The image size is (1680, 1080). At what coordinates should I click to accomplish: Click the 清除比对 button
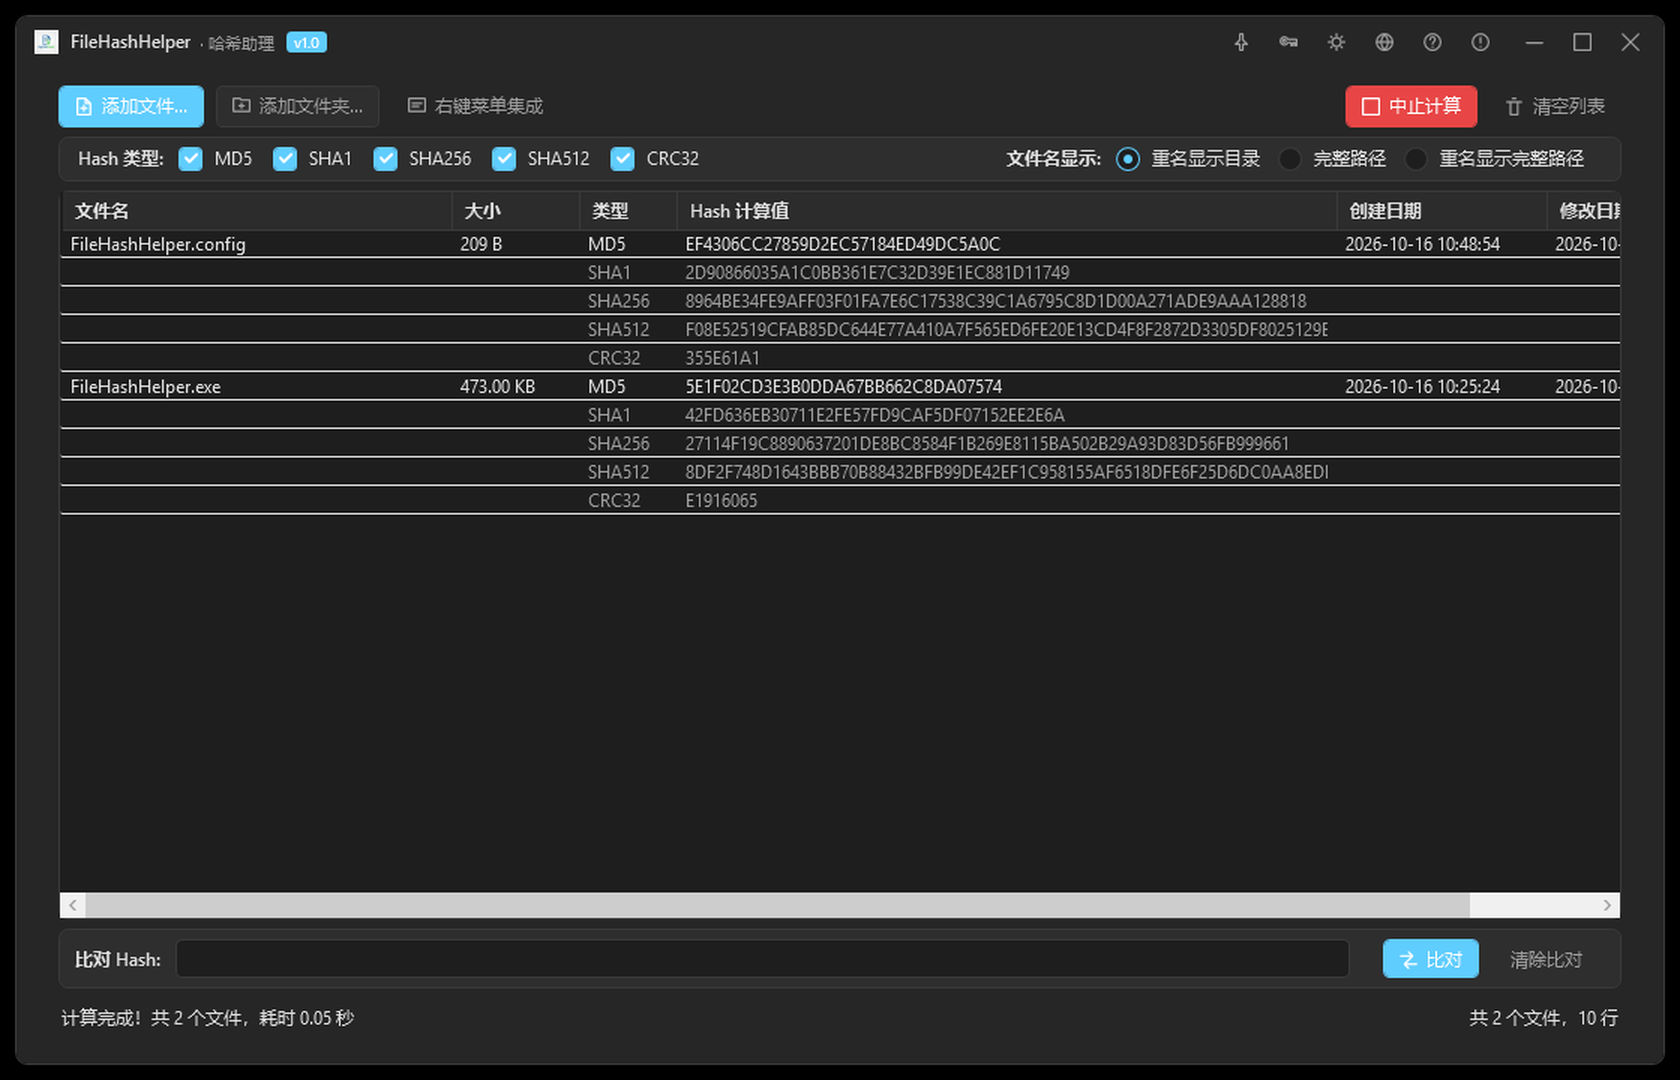click(1546, 959)
